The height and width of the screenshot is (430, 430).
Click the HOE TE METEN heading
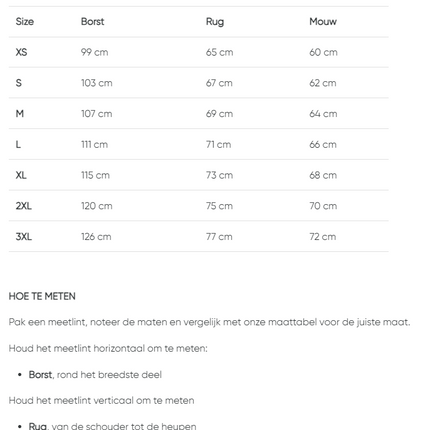click(x=42, y=296)
